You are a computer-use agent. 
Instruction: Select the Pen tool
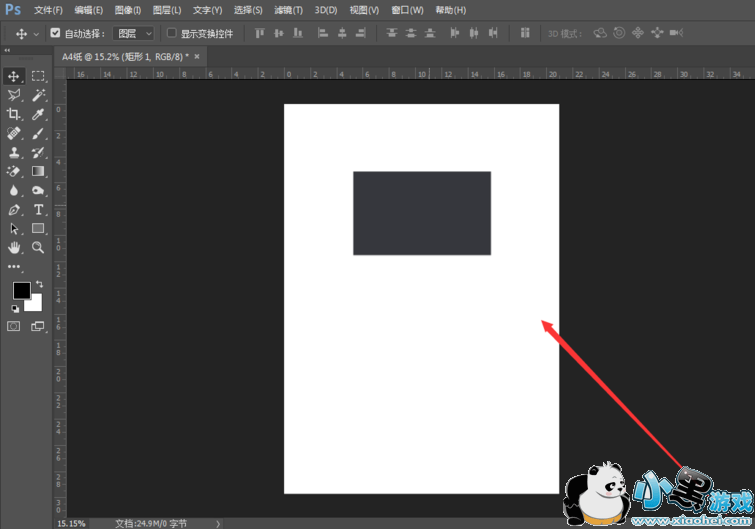tap(14, 209)
